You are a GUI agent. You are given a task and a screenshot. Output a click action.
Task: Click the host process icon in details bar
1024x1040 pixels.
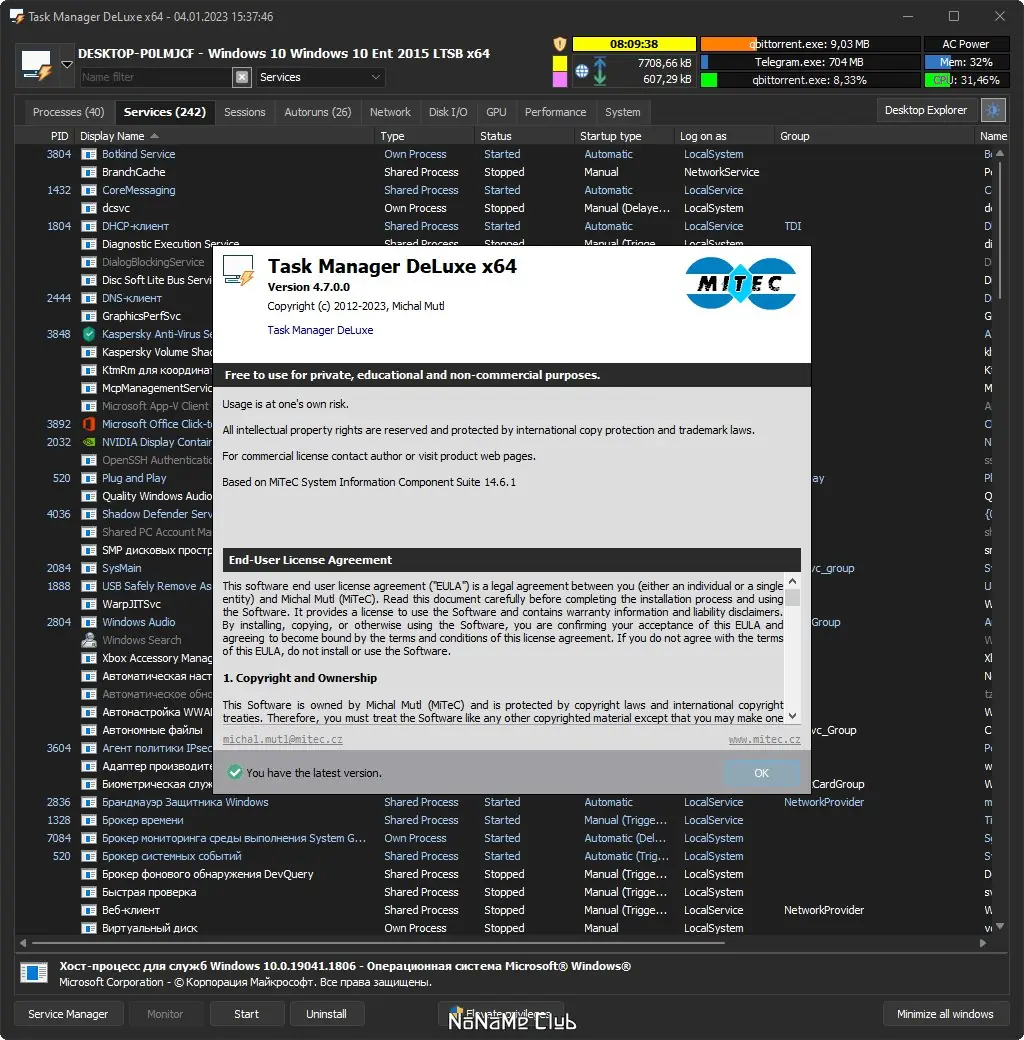(x=34, y=973)
